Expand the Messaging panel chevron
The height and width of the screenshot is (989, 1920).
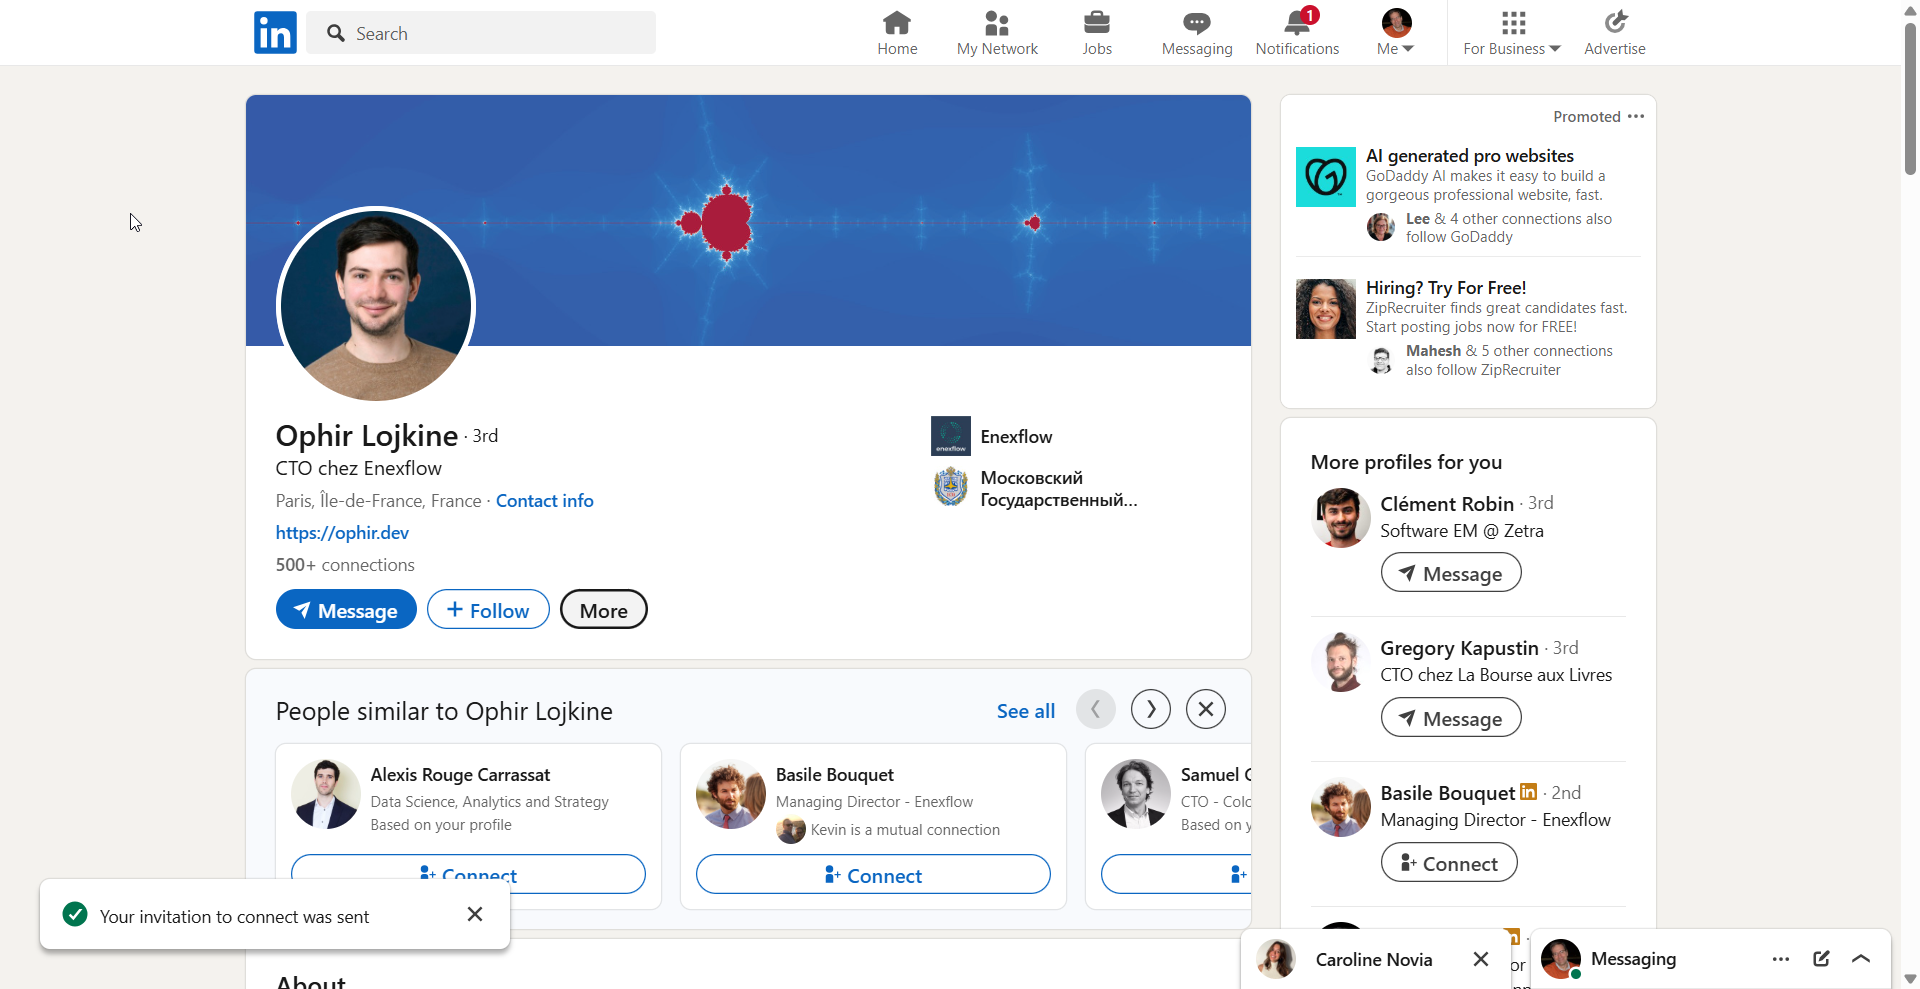click(x=1861, y=959)
